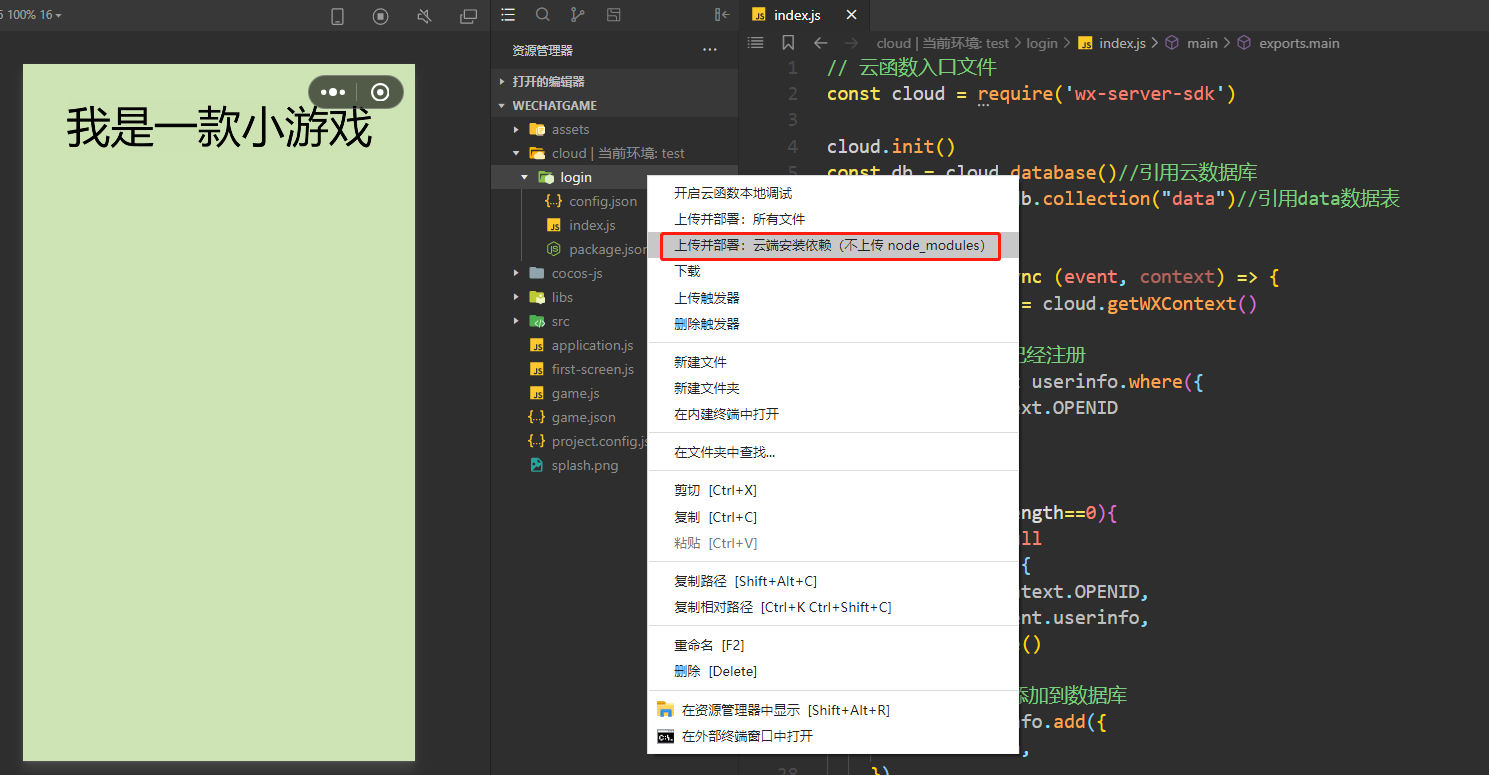The image size is (1489, 775).
Task: Select 在文件夹中查找...
Action: coord(833,452)
